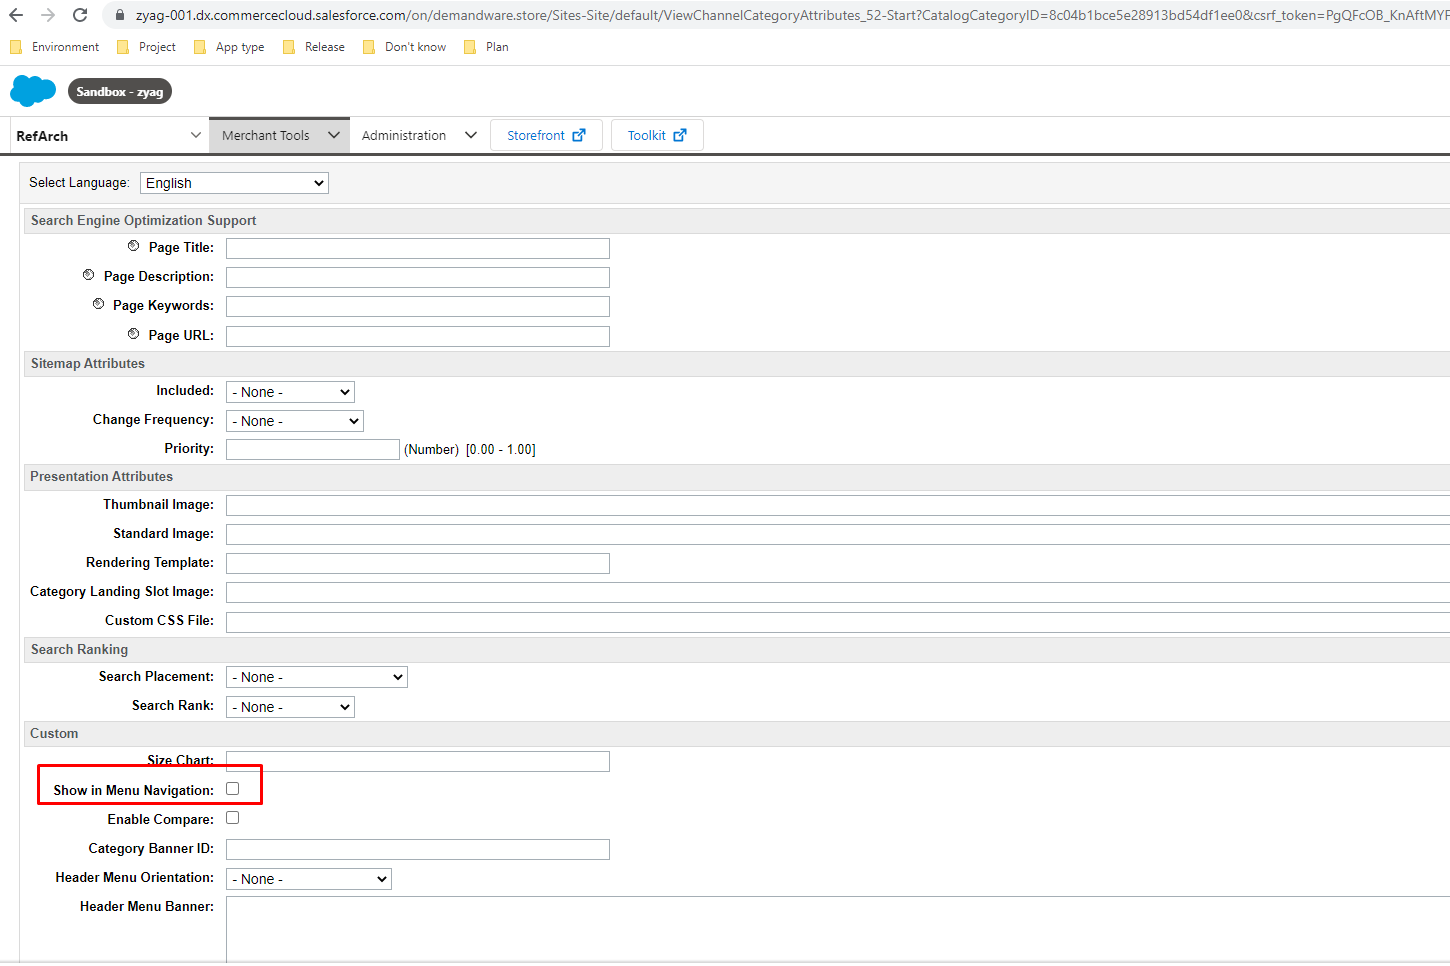Click the Storefront link button
The image size is (1450, 966).
point(545,135)
